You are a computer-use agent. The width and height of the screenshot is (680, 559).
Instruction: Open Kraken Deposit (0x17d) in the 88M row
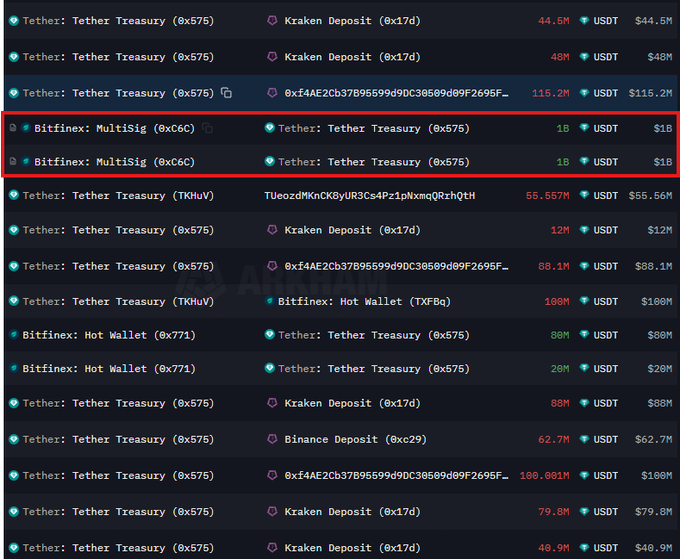point(353,403)
